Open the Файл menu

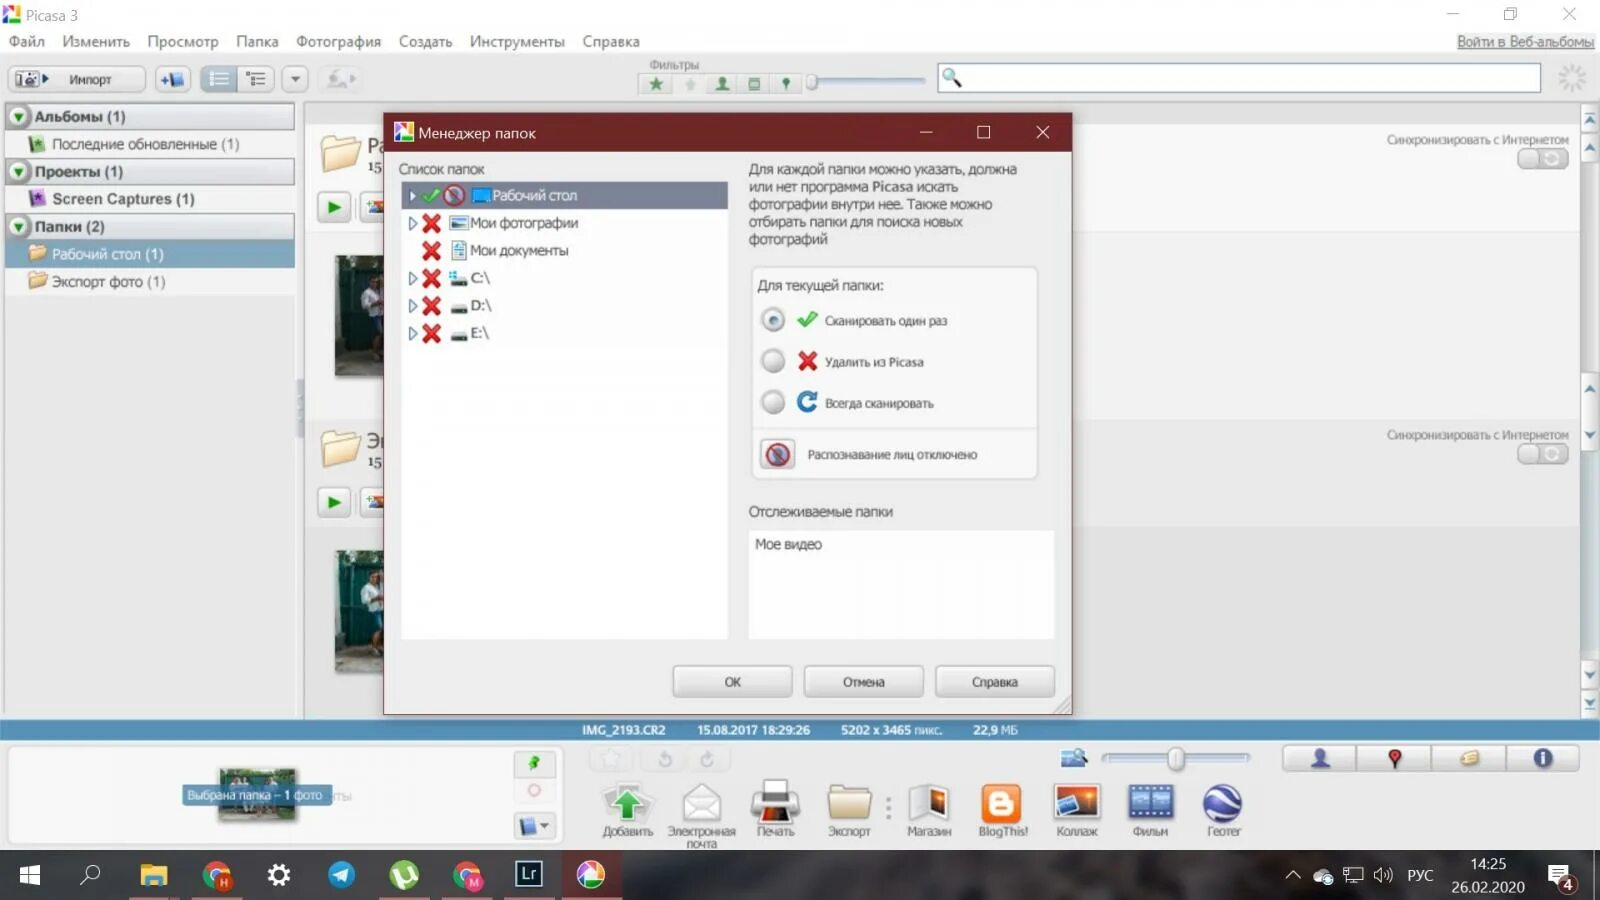click(27, 42)
